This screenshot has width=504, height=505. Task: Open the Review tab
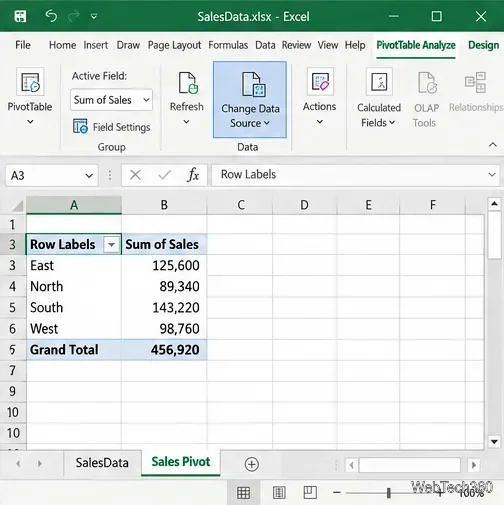point(296,45)
